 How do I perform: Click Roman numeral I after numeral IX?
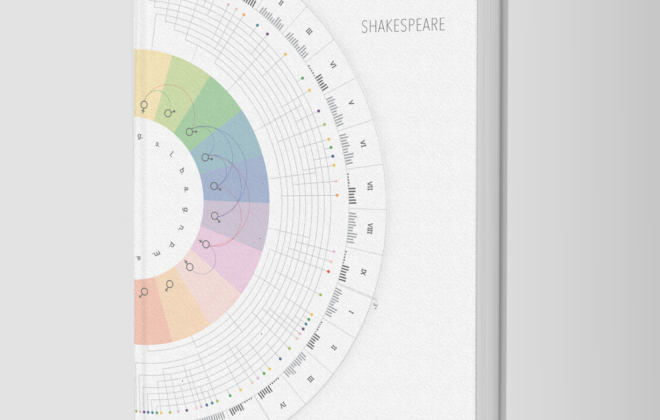(x=351, y=312)
